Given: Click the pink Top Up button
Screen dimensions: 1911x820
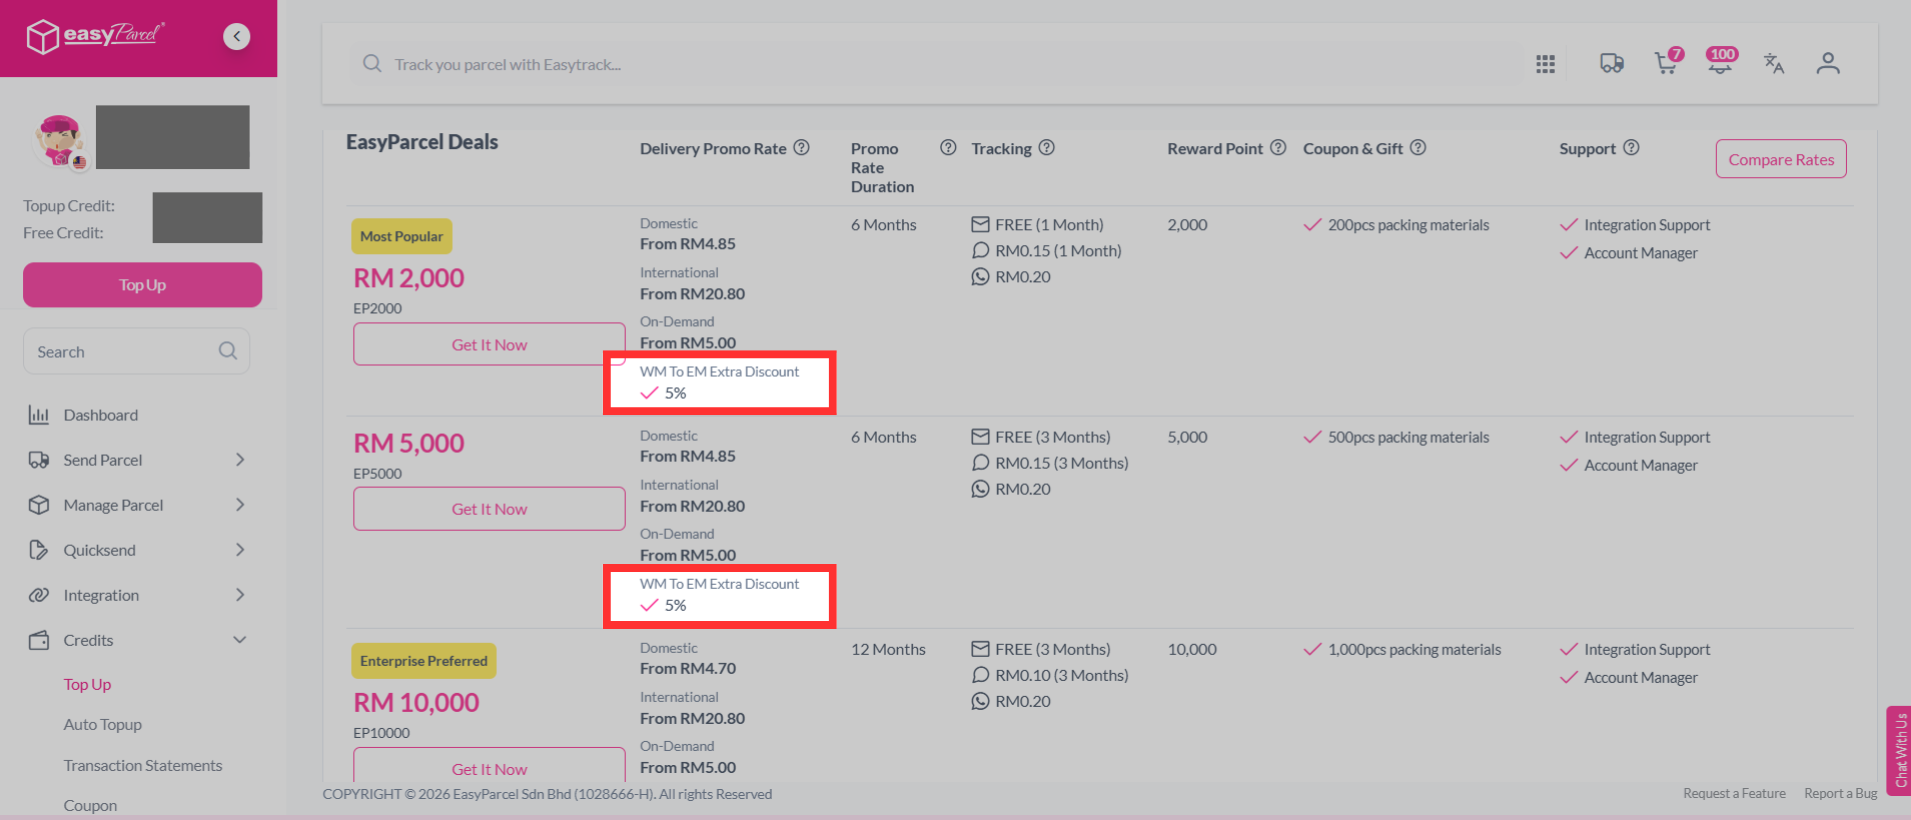Looking at the screenshot, I should 142,285.
